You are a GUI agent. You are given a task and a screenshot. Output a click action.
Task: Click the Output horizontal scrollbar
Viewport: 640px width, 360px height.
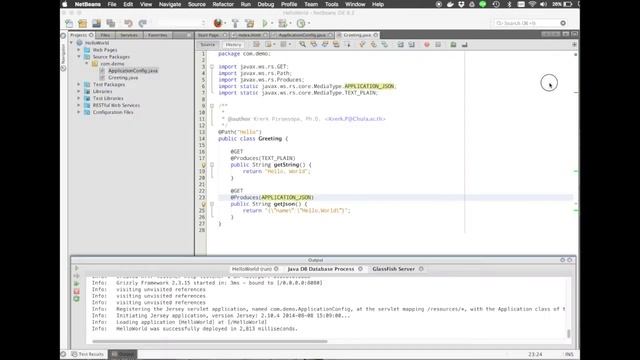tap(210, 341)
